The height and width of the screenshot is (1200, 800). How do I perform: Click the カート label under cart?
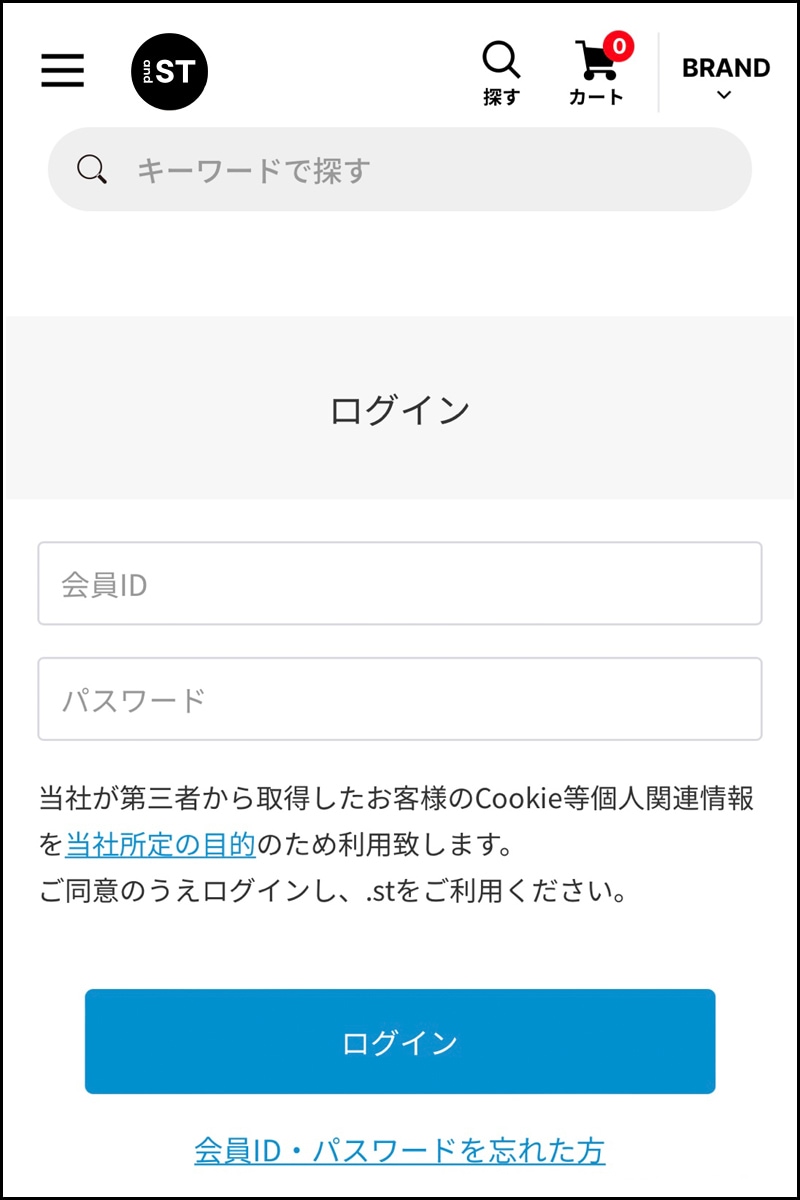pyautogui.click(x=596, y=97)
